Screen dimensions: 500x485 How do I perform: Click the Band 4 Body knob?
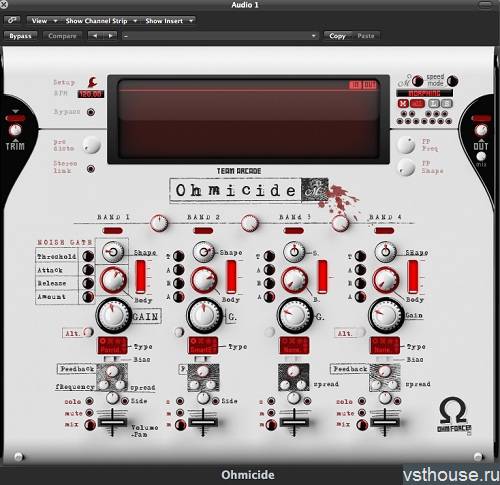coord(386,280)
